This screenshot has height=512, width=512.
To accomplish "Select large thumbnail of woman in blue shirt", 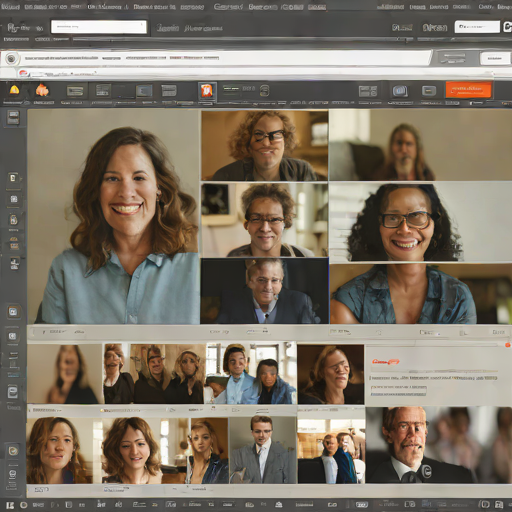I will coord(113,217).
